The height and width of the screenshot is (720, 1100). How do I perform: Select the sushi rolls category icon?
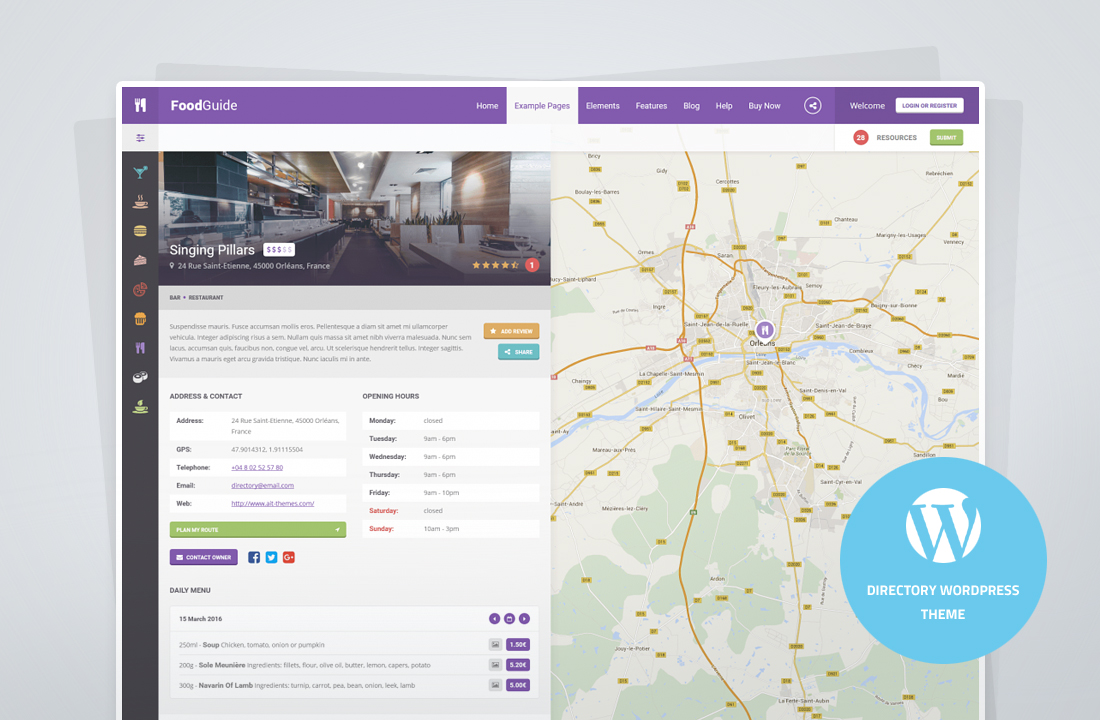point(140,377)
